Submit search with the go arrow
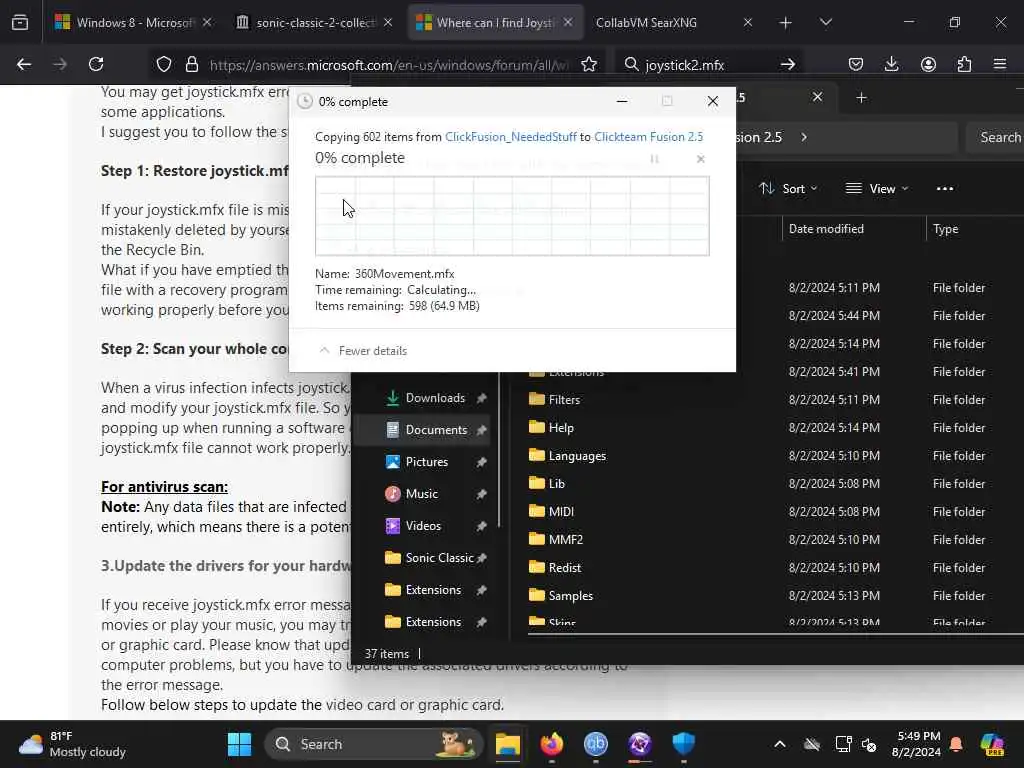This screenshot has width=1024, height=768. click(788, 64)
